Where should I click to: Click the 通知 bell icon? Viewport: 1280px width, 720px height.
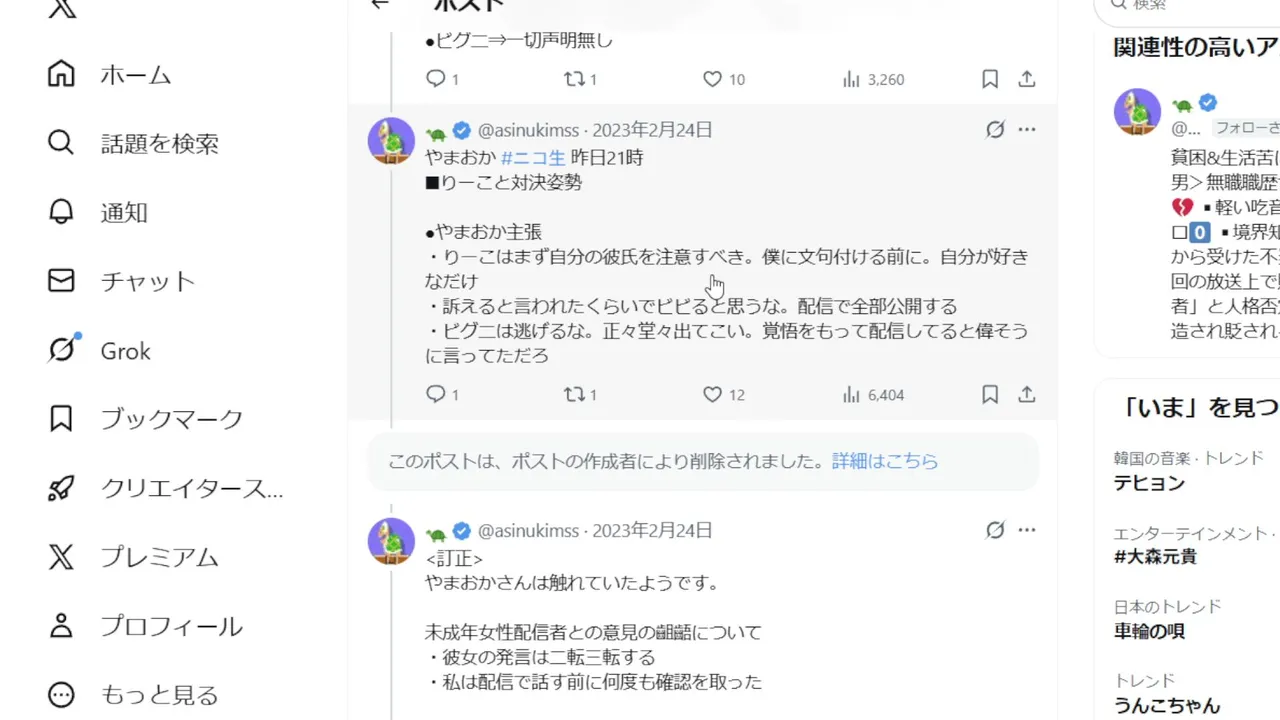[x=61, y=212]
